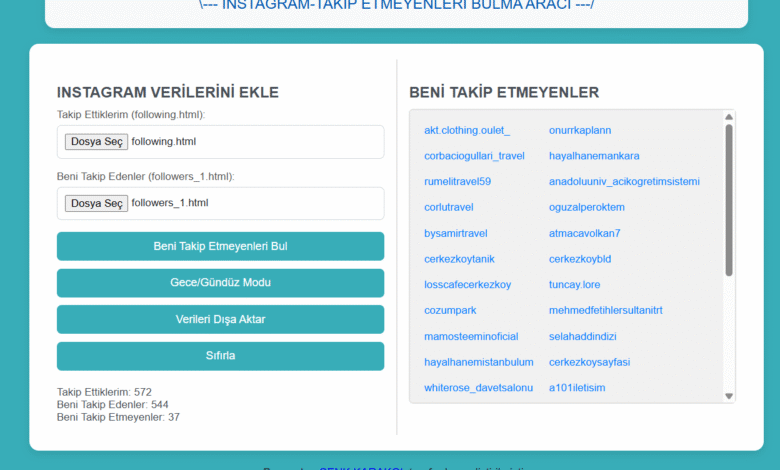Export data with Verileri Dışa Aktar
780x470 pixels.
click(x=220, y=319)
